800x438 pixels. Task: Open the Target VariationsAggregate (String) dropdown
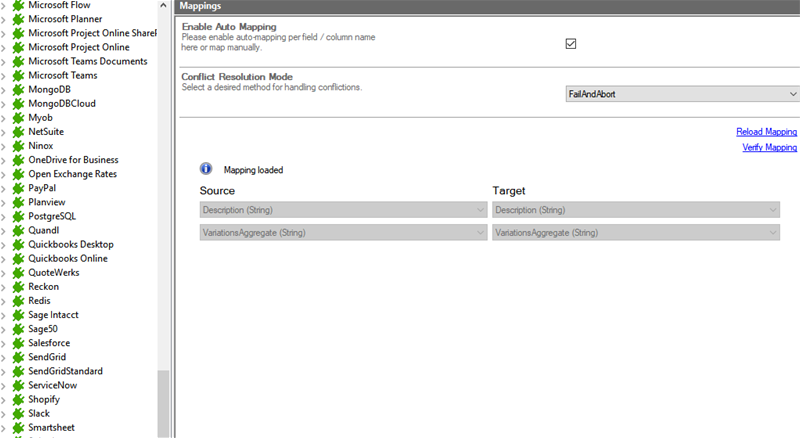coord(636,232)
